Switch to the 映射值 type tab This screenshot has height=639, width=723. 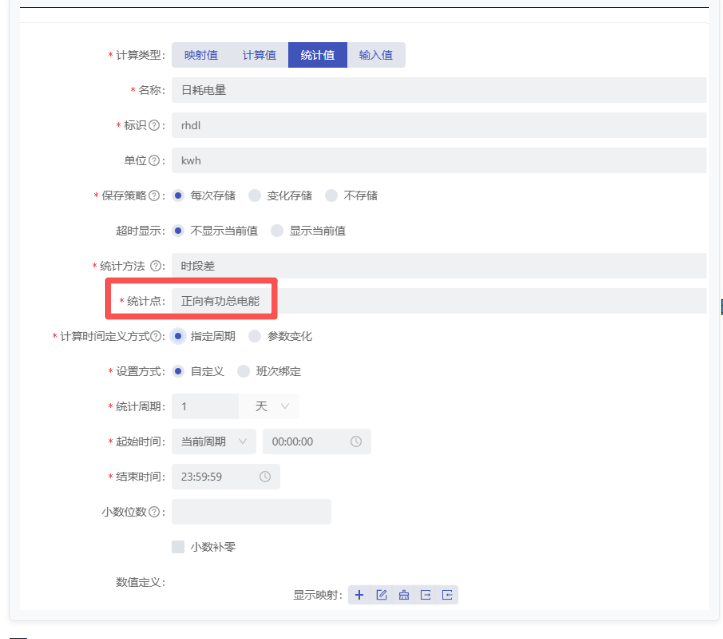[201, 55]
